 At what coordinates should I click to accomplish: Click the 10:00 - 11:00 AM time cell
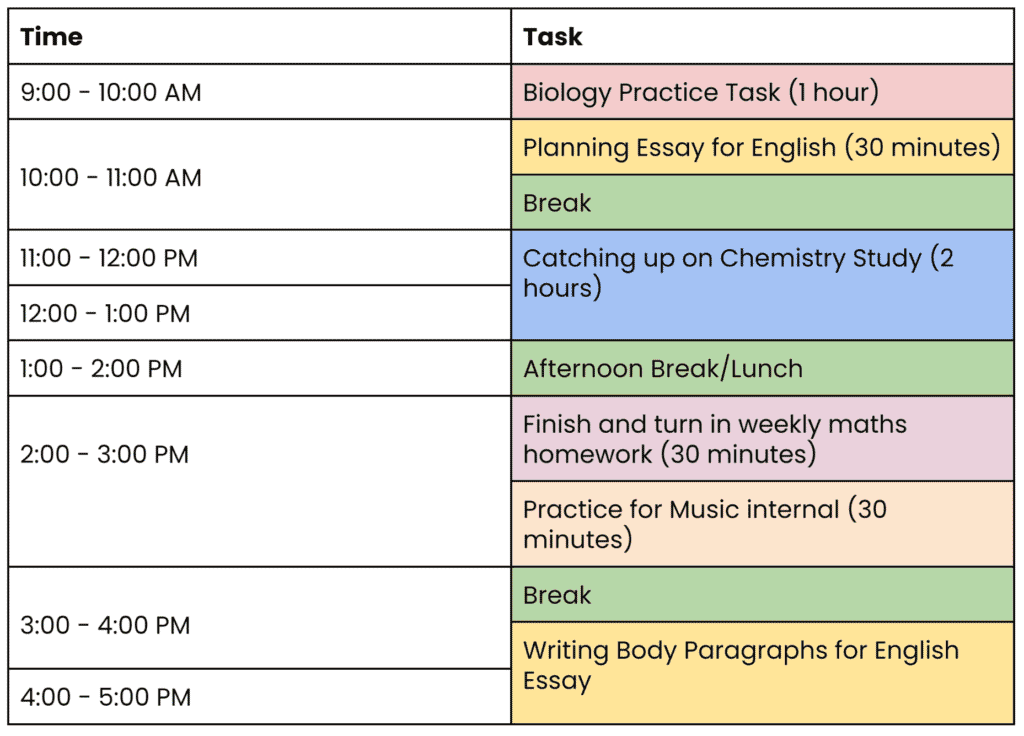[259, 175]
